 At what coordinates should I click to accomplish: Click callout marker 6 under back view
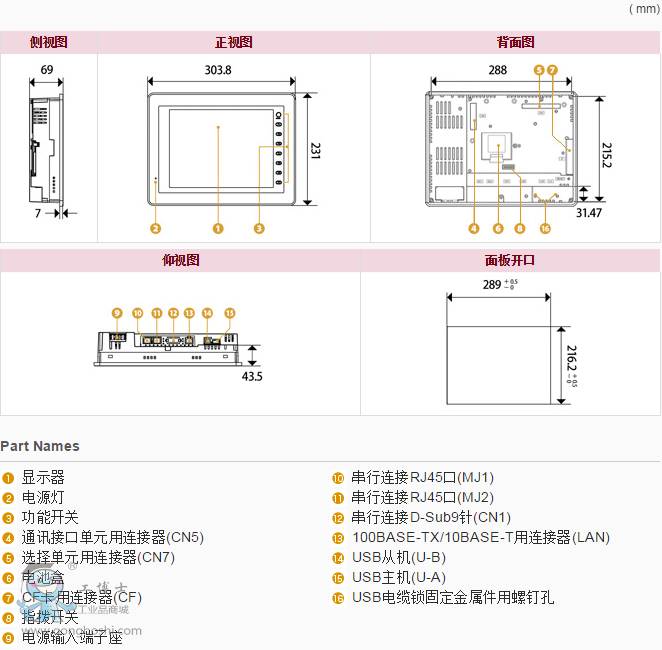pos(498,229)
